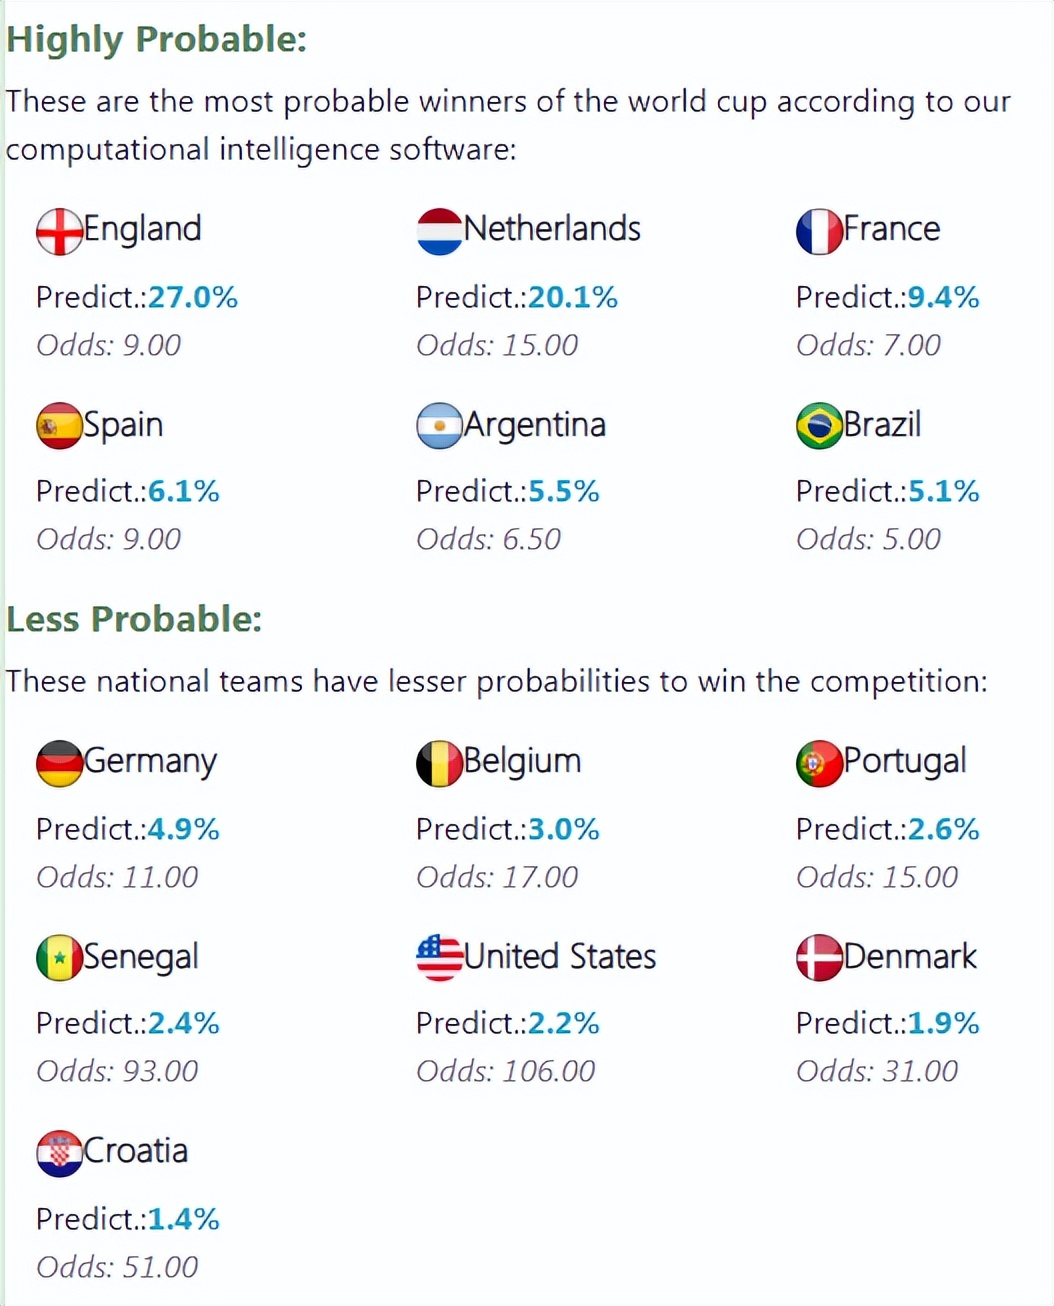Click the Germany flag icon
The image size is (1054, 1306).
59,764
